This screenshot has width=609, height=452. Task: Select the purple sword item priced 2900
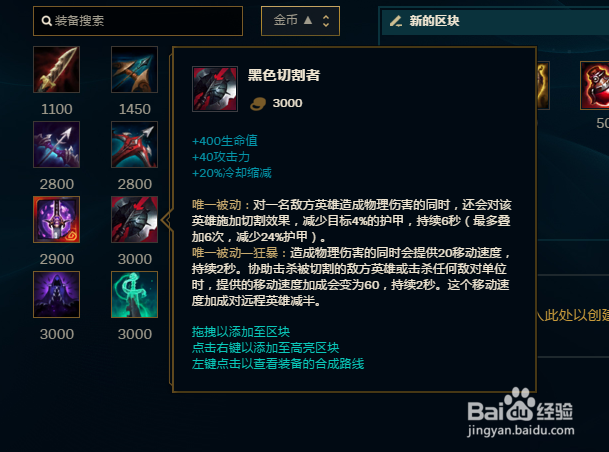click(56, 219)
